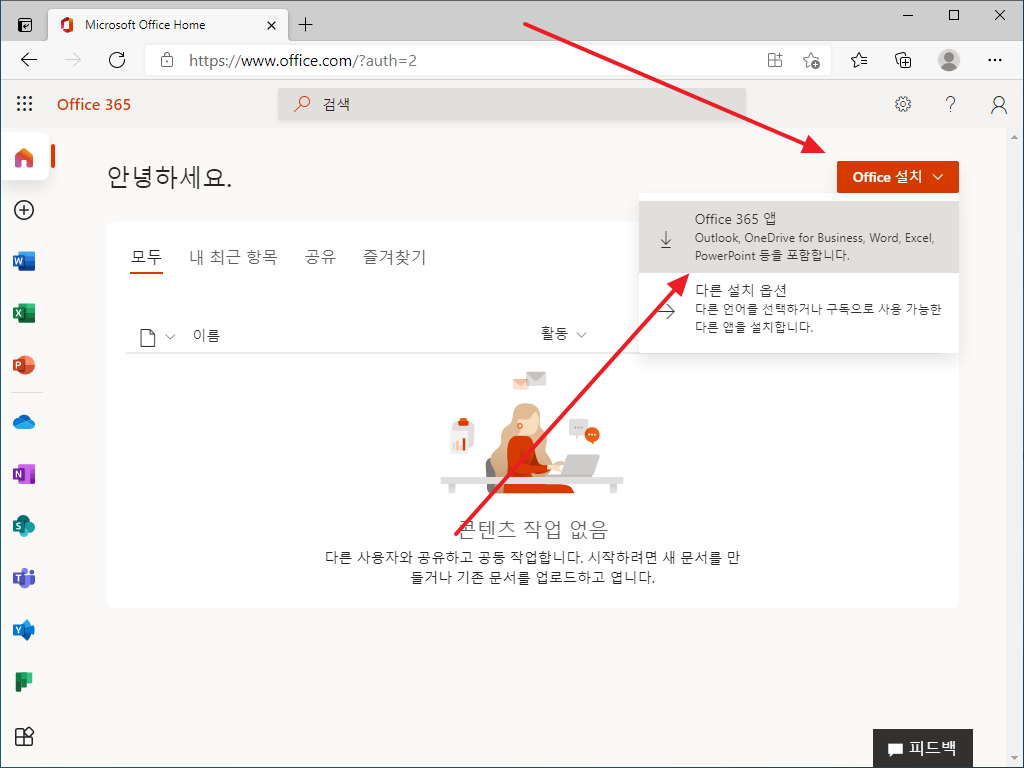
Task: Open a new browser tab
Action: coord(306,25)
